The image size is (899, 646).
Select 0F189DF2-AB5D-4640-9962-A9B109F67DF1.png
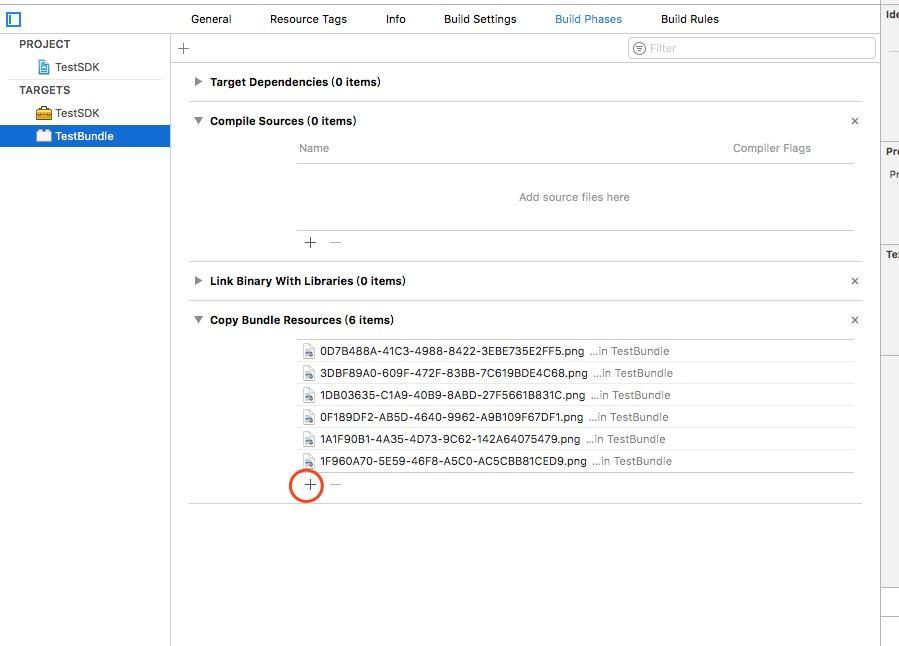pos(575,417)
